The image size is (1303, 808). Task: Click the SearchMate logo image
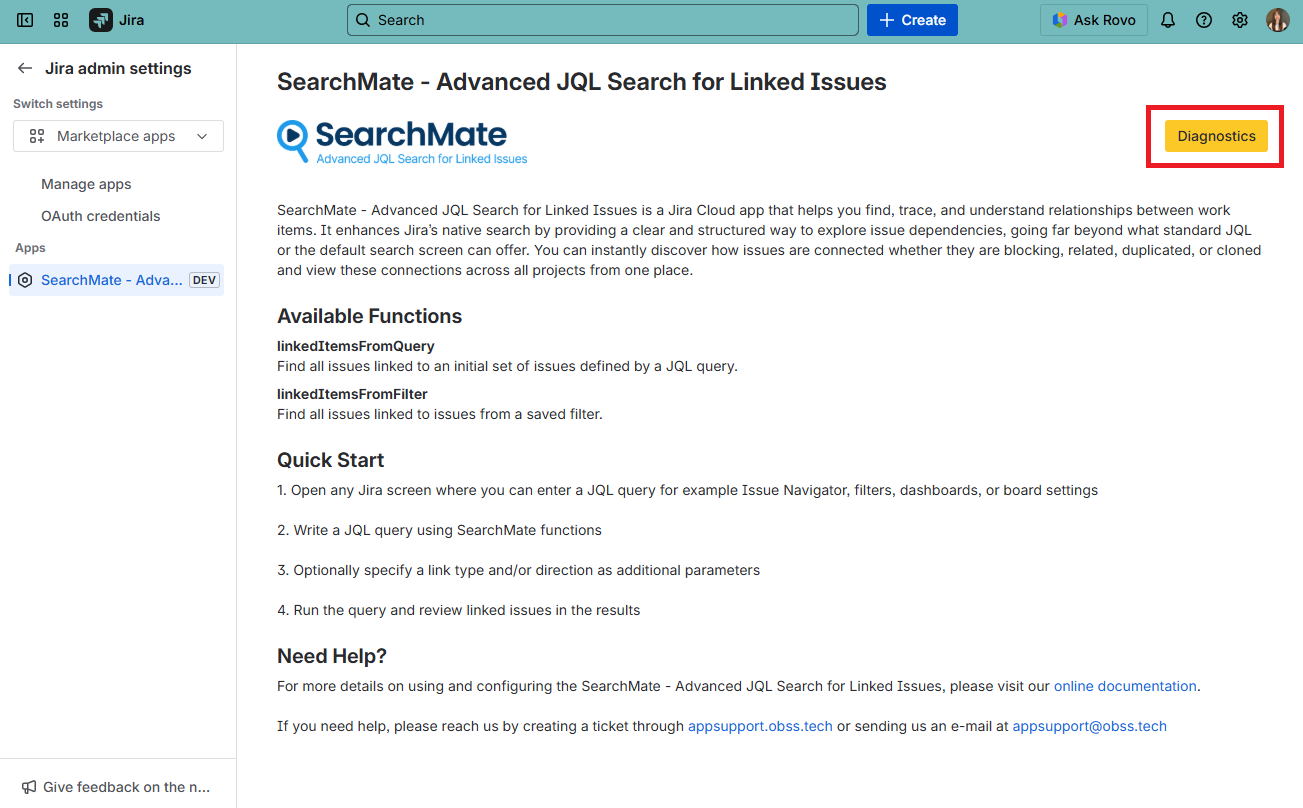click(401, 142)
